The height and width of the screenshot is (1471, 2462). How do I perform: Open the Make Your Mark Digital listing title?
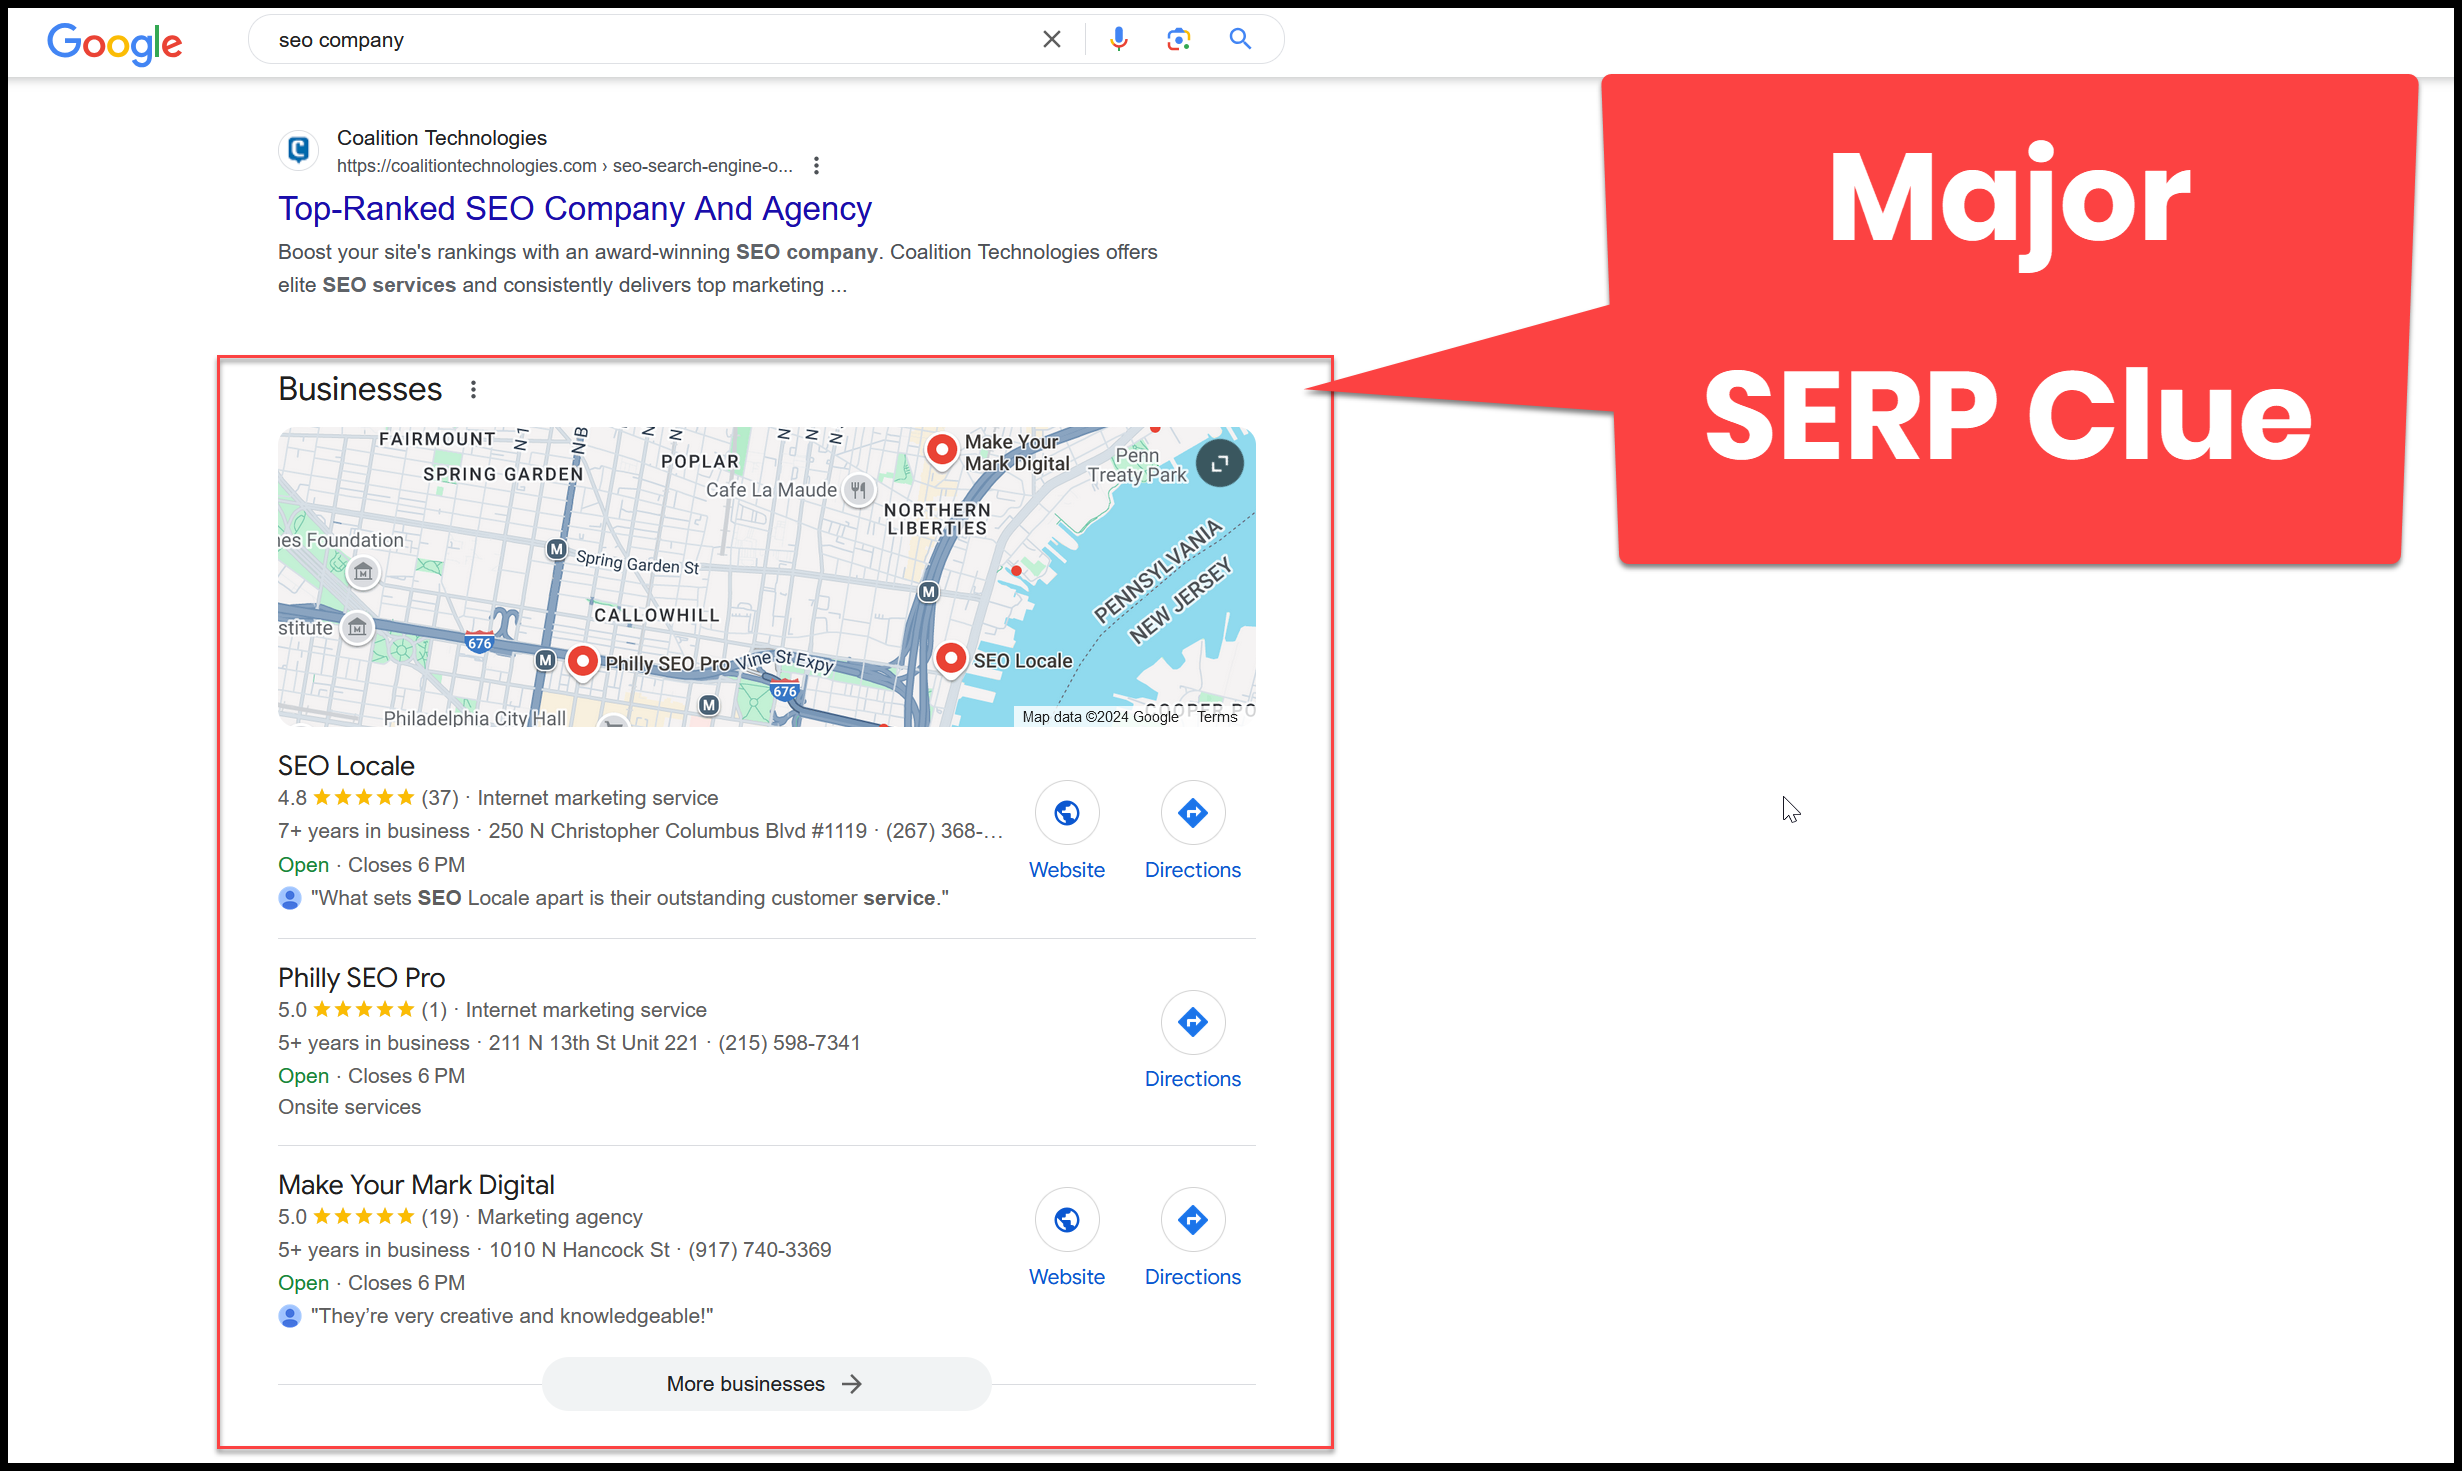click(x=416, y=1184)
